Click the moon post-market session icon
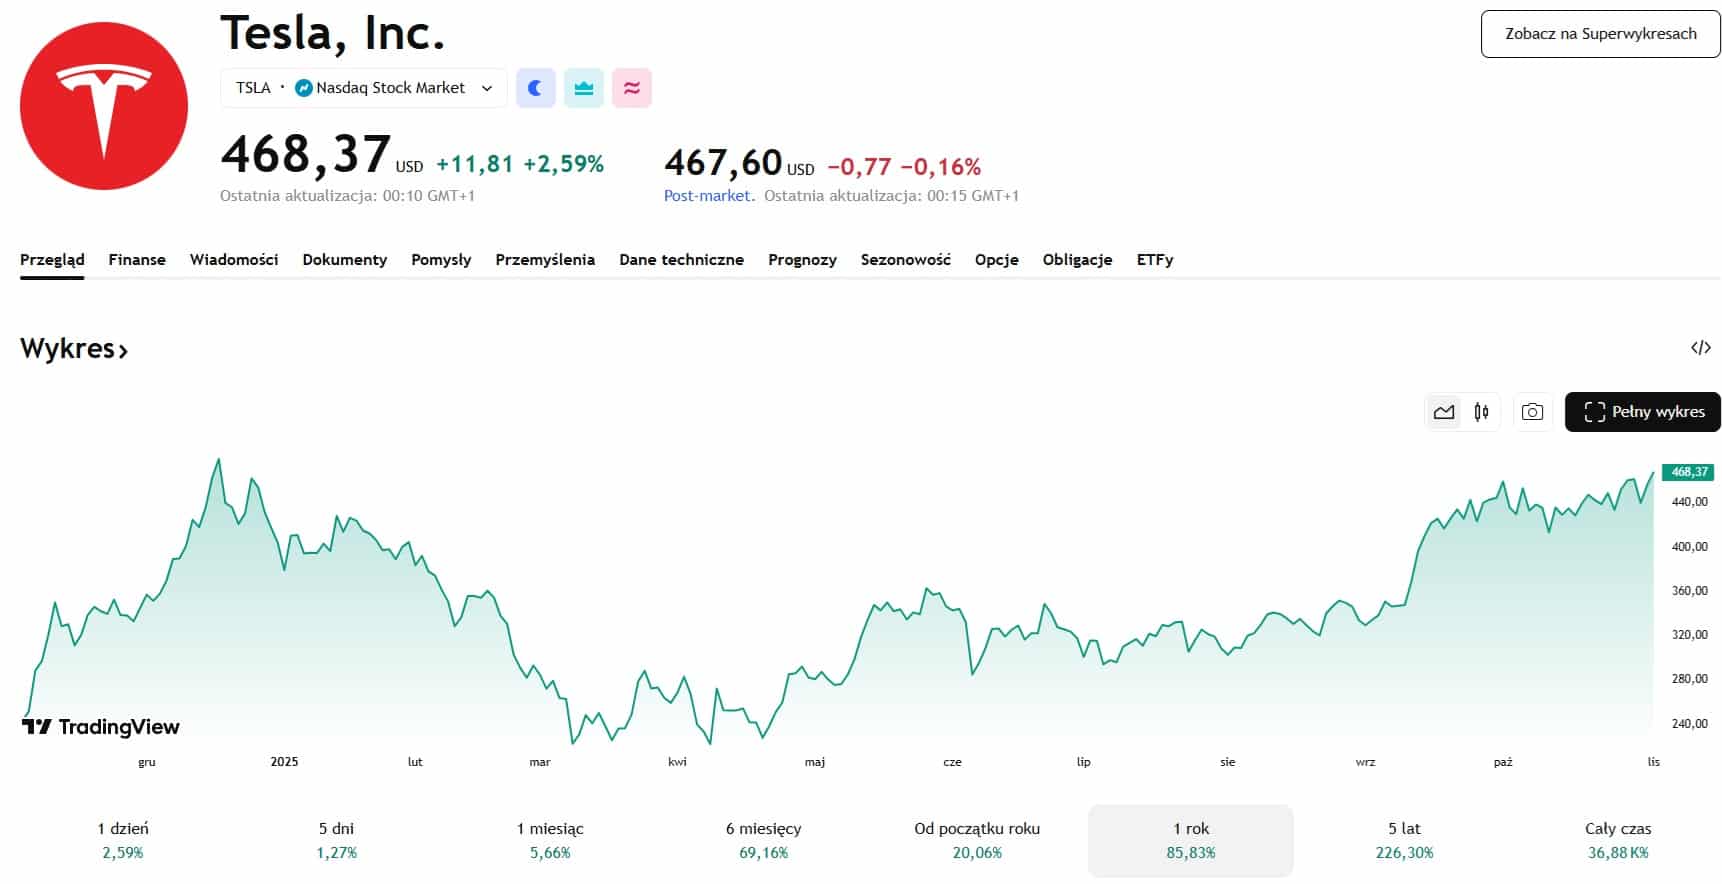This screenshot has width=1722, height=884. pos(535,88)
